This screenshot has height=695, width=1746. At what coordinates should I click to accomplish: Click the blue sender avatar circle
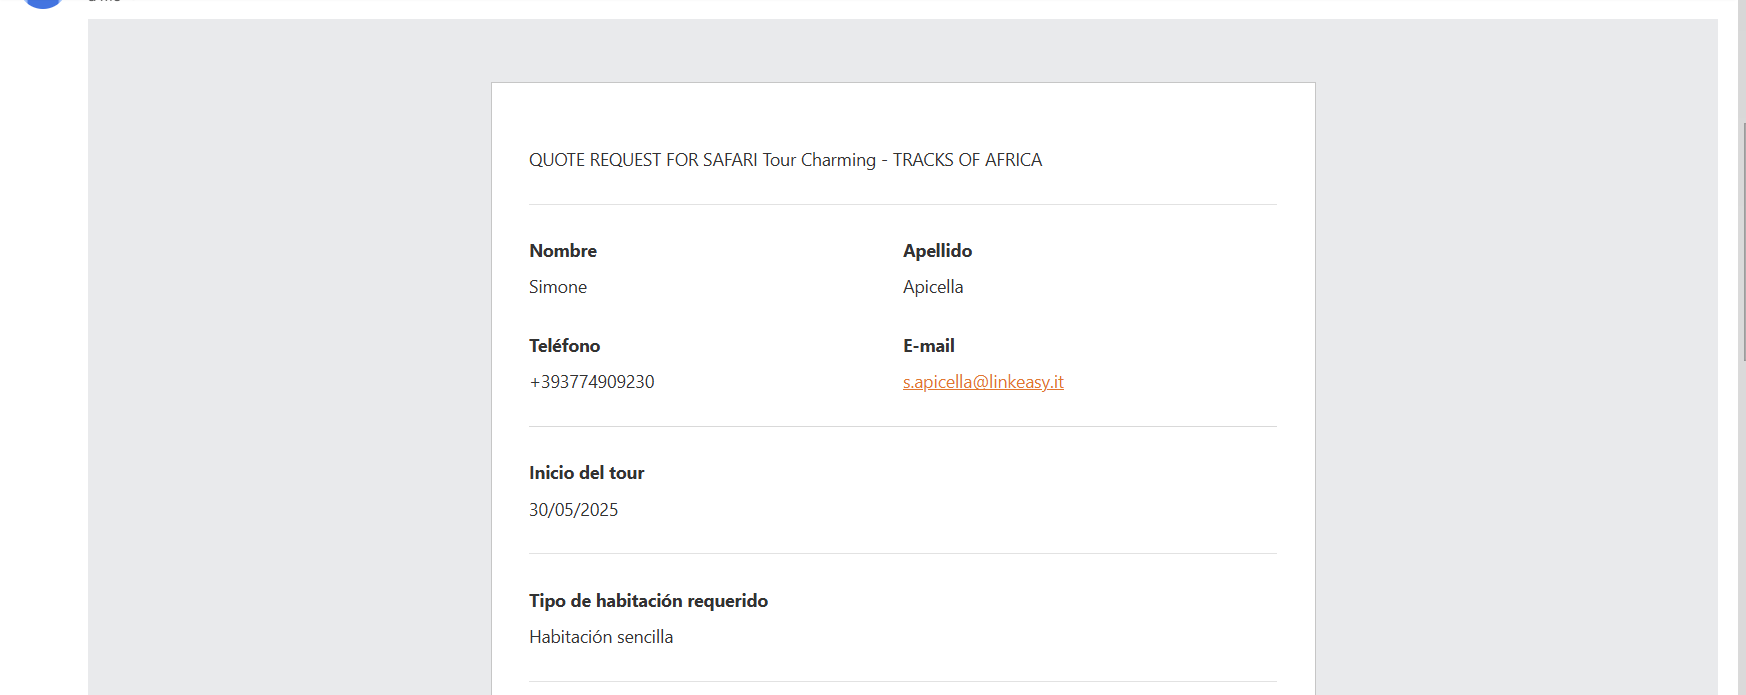43,3
